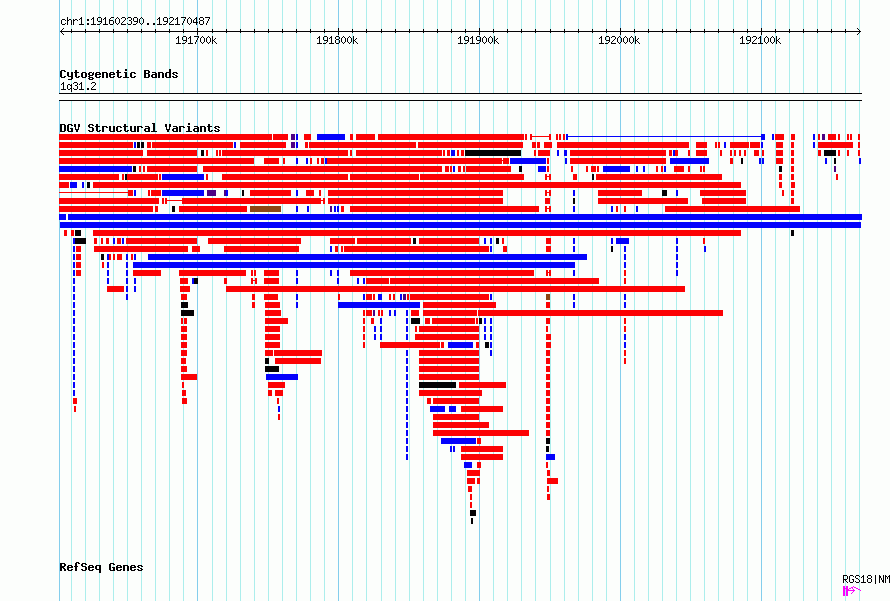Image resolution: width=890 pixels, height=601 pixels.
Task: Click the 191800k ruler tick label
Action: [x=337, y=40]
